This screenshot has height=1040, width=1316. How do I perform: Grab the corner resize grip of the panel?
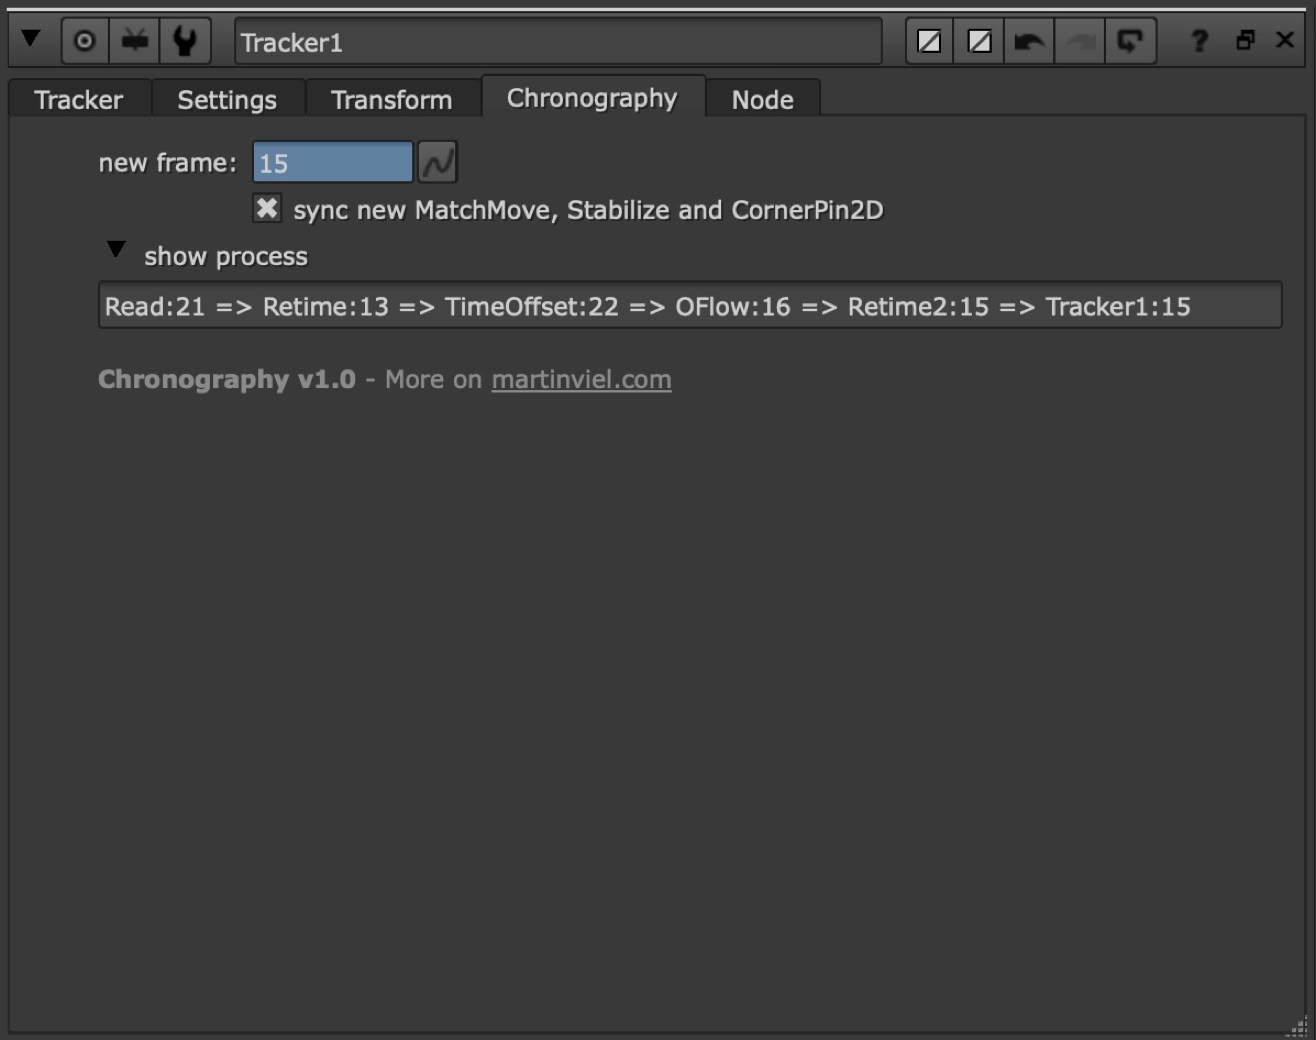(1298, 1026)
